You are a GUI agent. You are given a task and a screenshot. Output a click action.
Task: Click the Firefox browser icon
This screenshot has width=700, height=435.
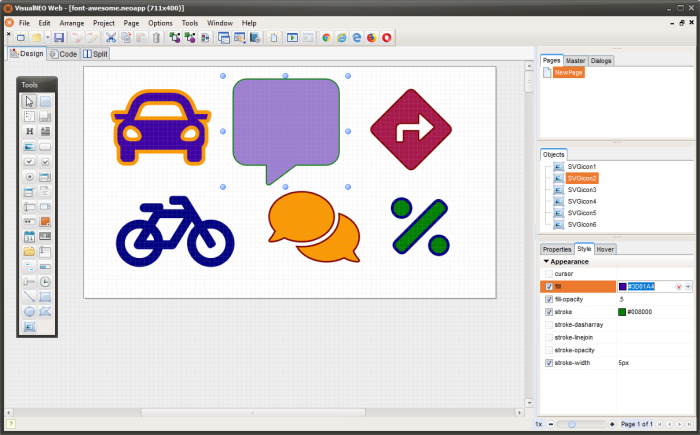[372, 37]
